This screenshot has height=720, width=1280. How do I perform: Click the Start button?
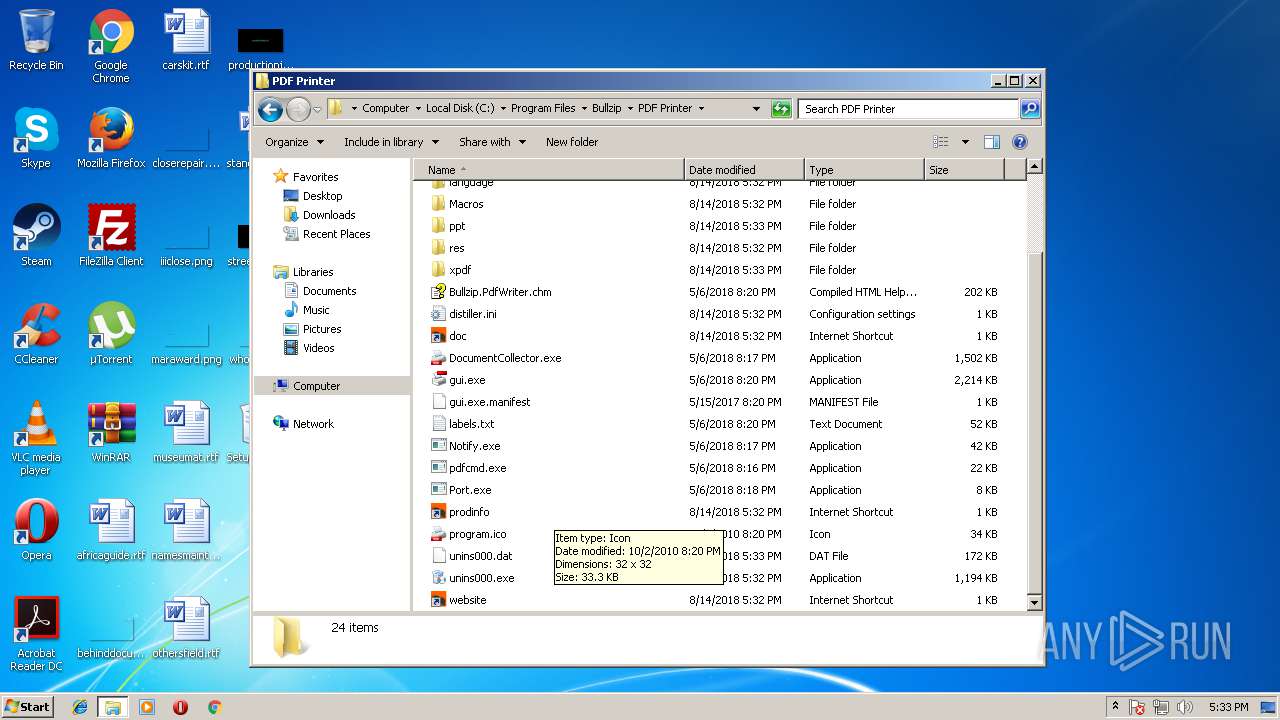27,707
